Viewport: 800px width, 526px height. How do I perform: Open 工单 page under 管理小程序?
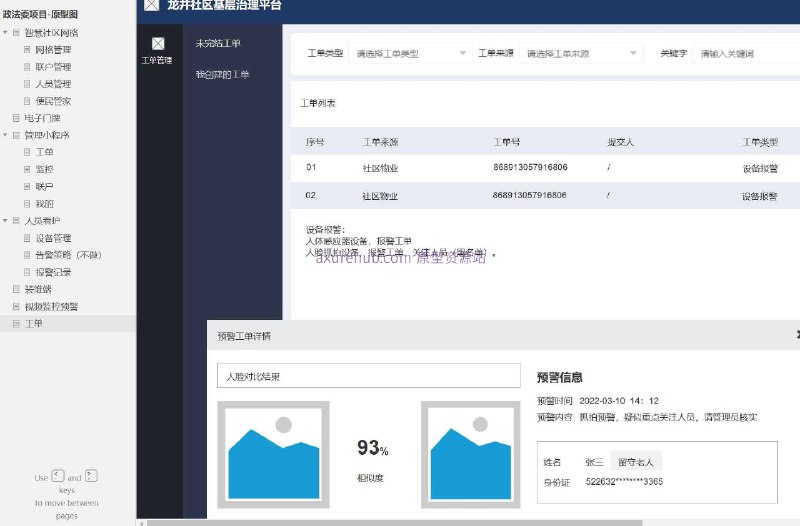[x=44, y=152]
